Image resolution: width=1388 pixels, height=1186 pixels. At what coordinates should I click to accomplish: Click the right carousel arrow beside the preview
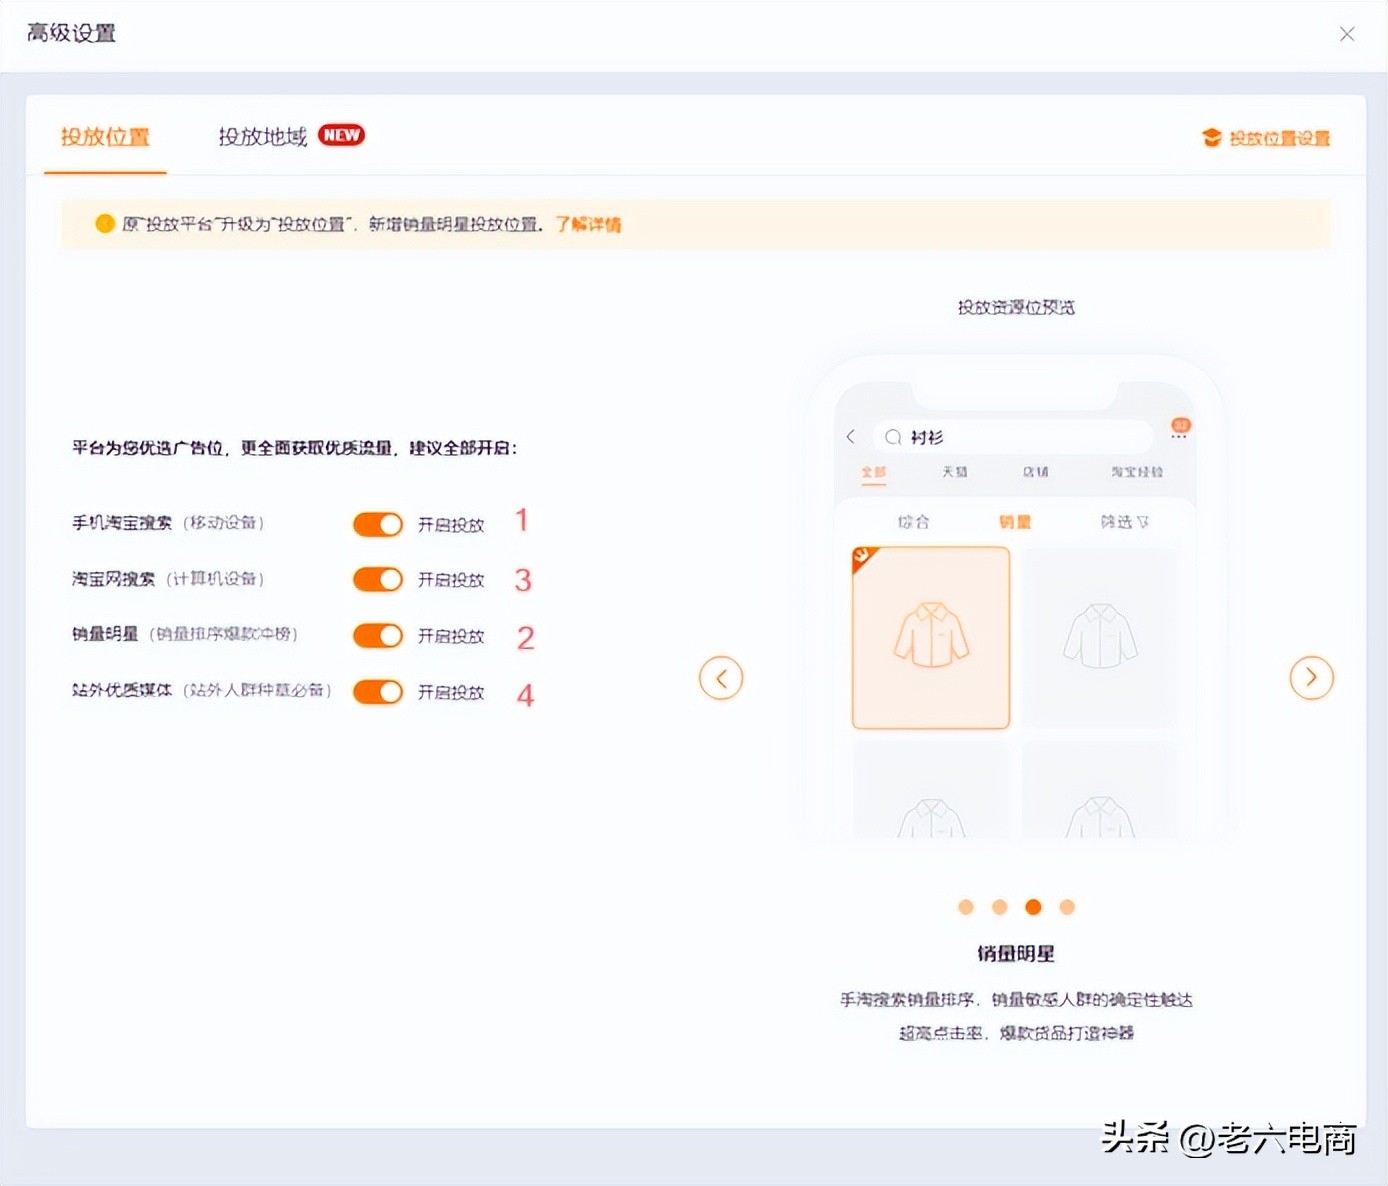tap(1311, 677)
